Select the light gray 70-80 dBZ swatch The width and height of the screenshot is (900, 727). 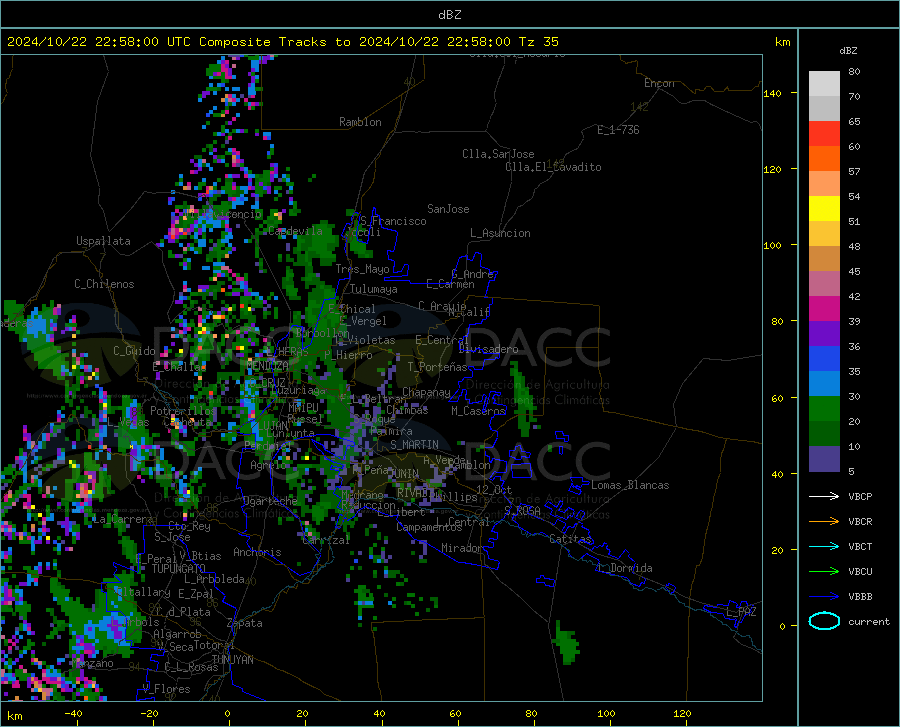824,84
